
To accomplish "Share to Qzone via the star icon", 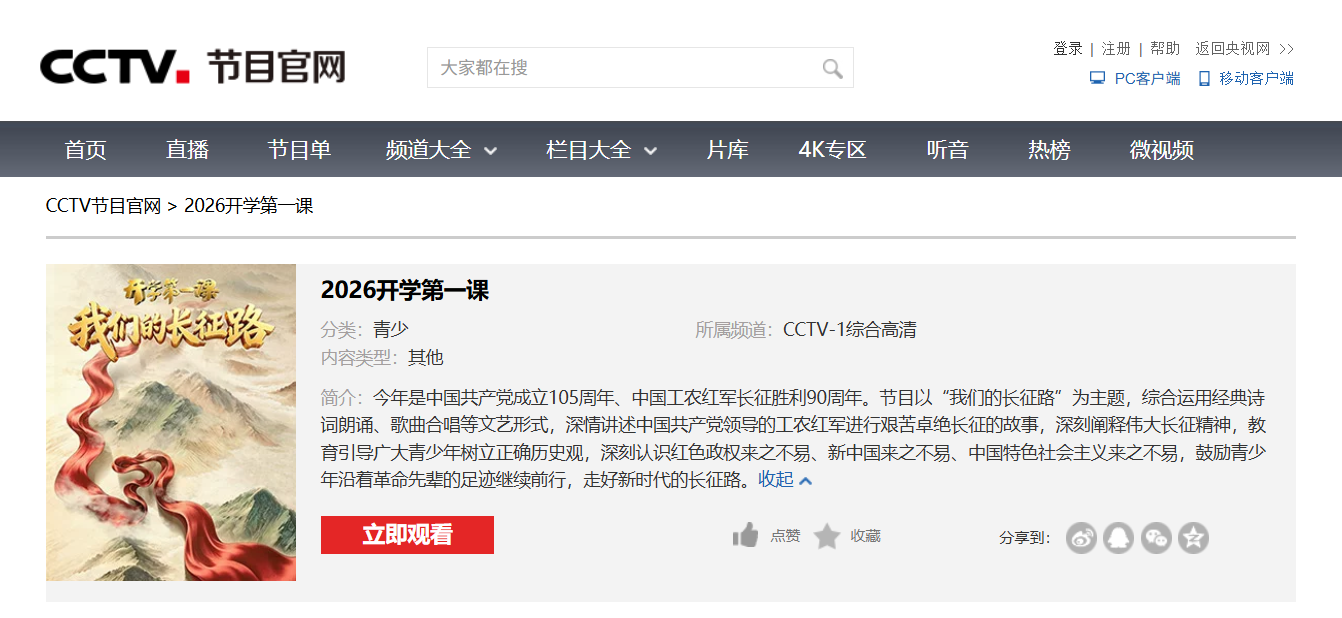I will click(1193, 538).
